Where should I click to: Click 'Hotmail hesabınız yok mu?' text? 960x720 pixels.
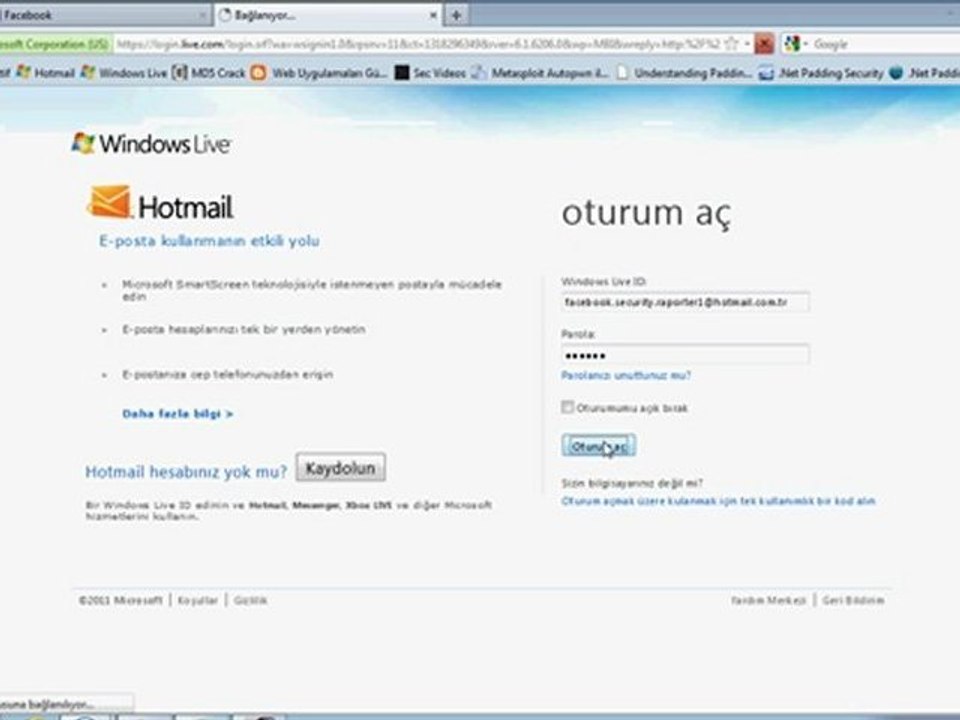(186, 471)
